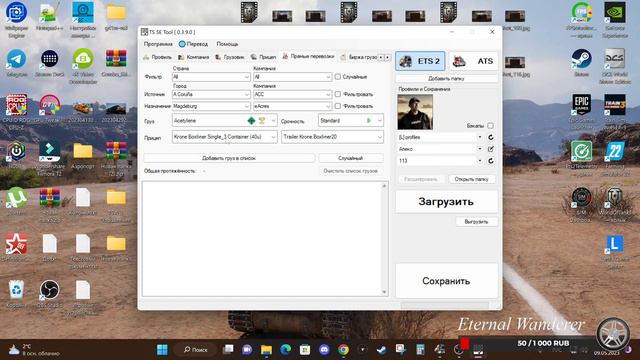This screenshot has width=640, height=360.
Task: Click the Загрузить button
Action: pyautogui.click(x=446, y=202)
